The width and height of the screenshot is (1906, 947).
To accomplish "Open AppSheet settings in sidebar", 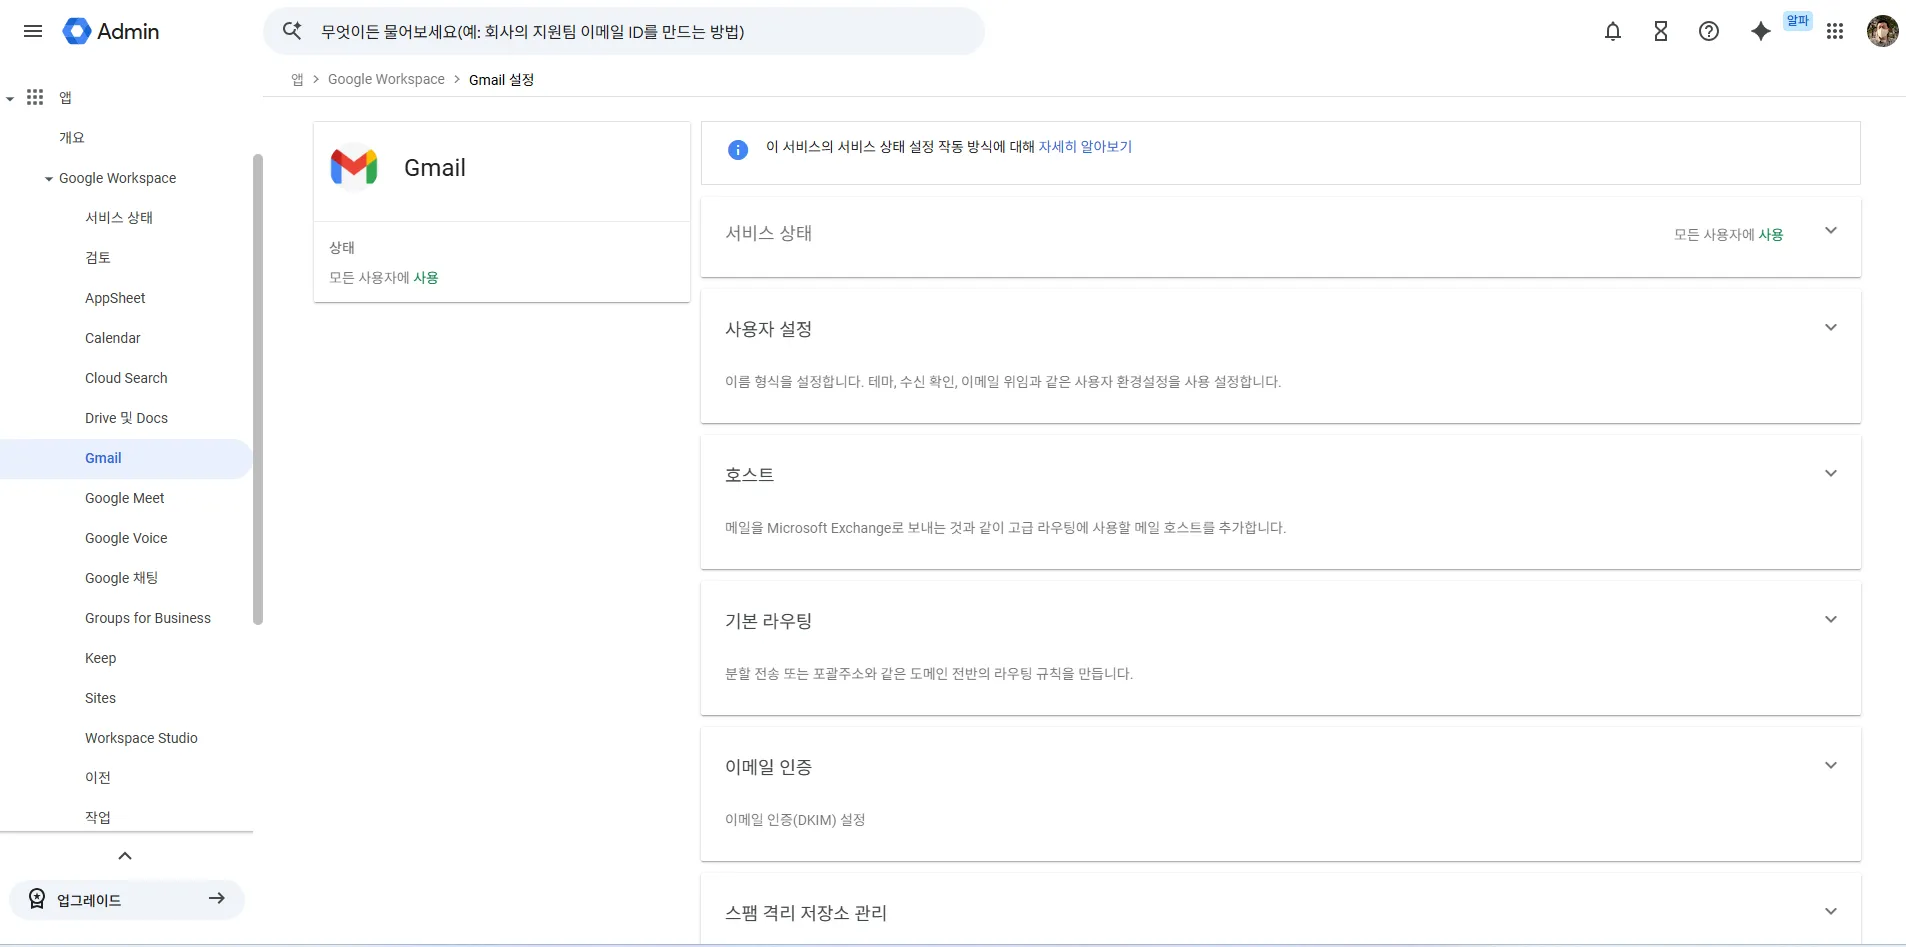I will point(115,298).
